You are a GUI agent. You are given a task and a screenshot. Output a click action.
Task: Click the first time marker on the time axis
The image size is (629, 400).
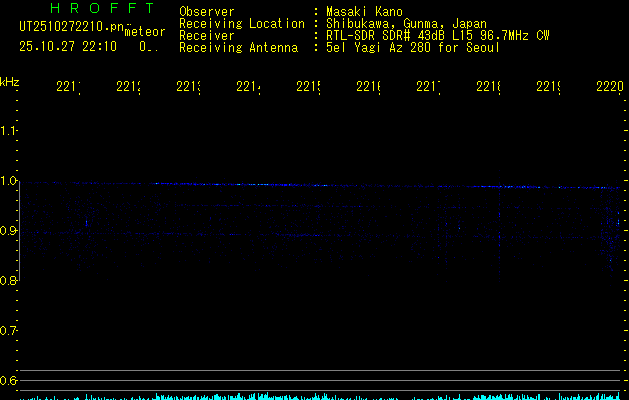point(69,88)
